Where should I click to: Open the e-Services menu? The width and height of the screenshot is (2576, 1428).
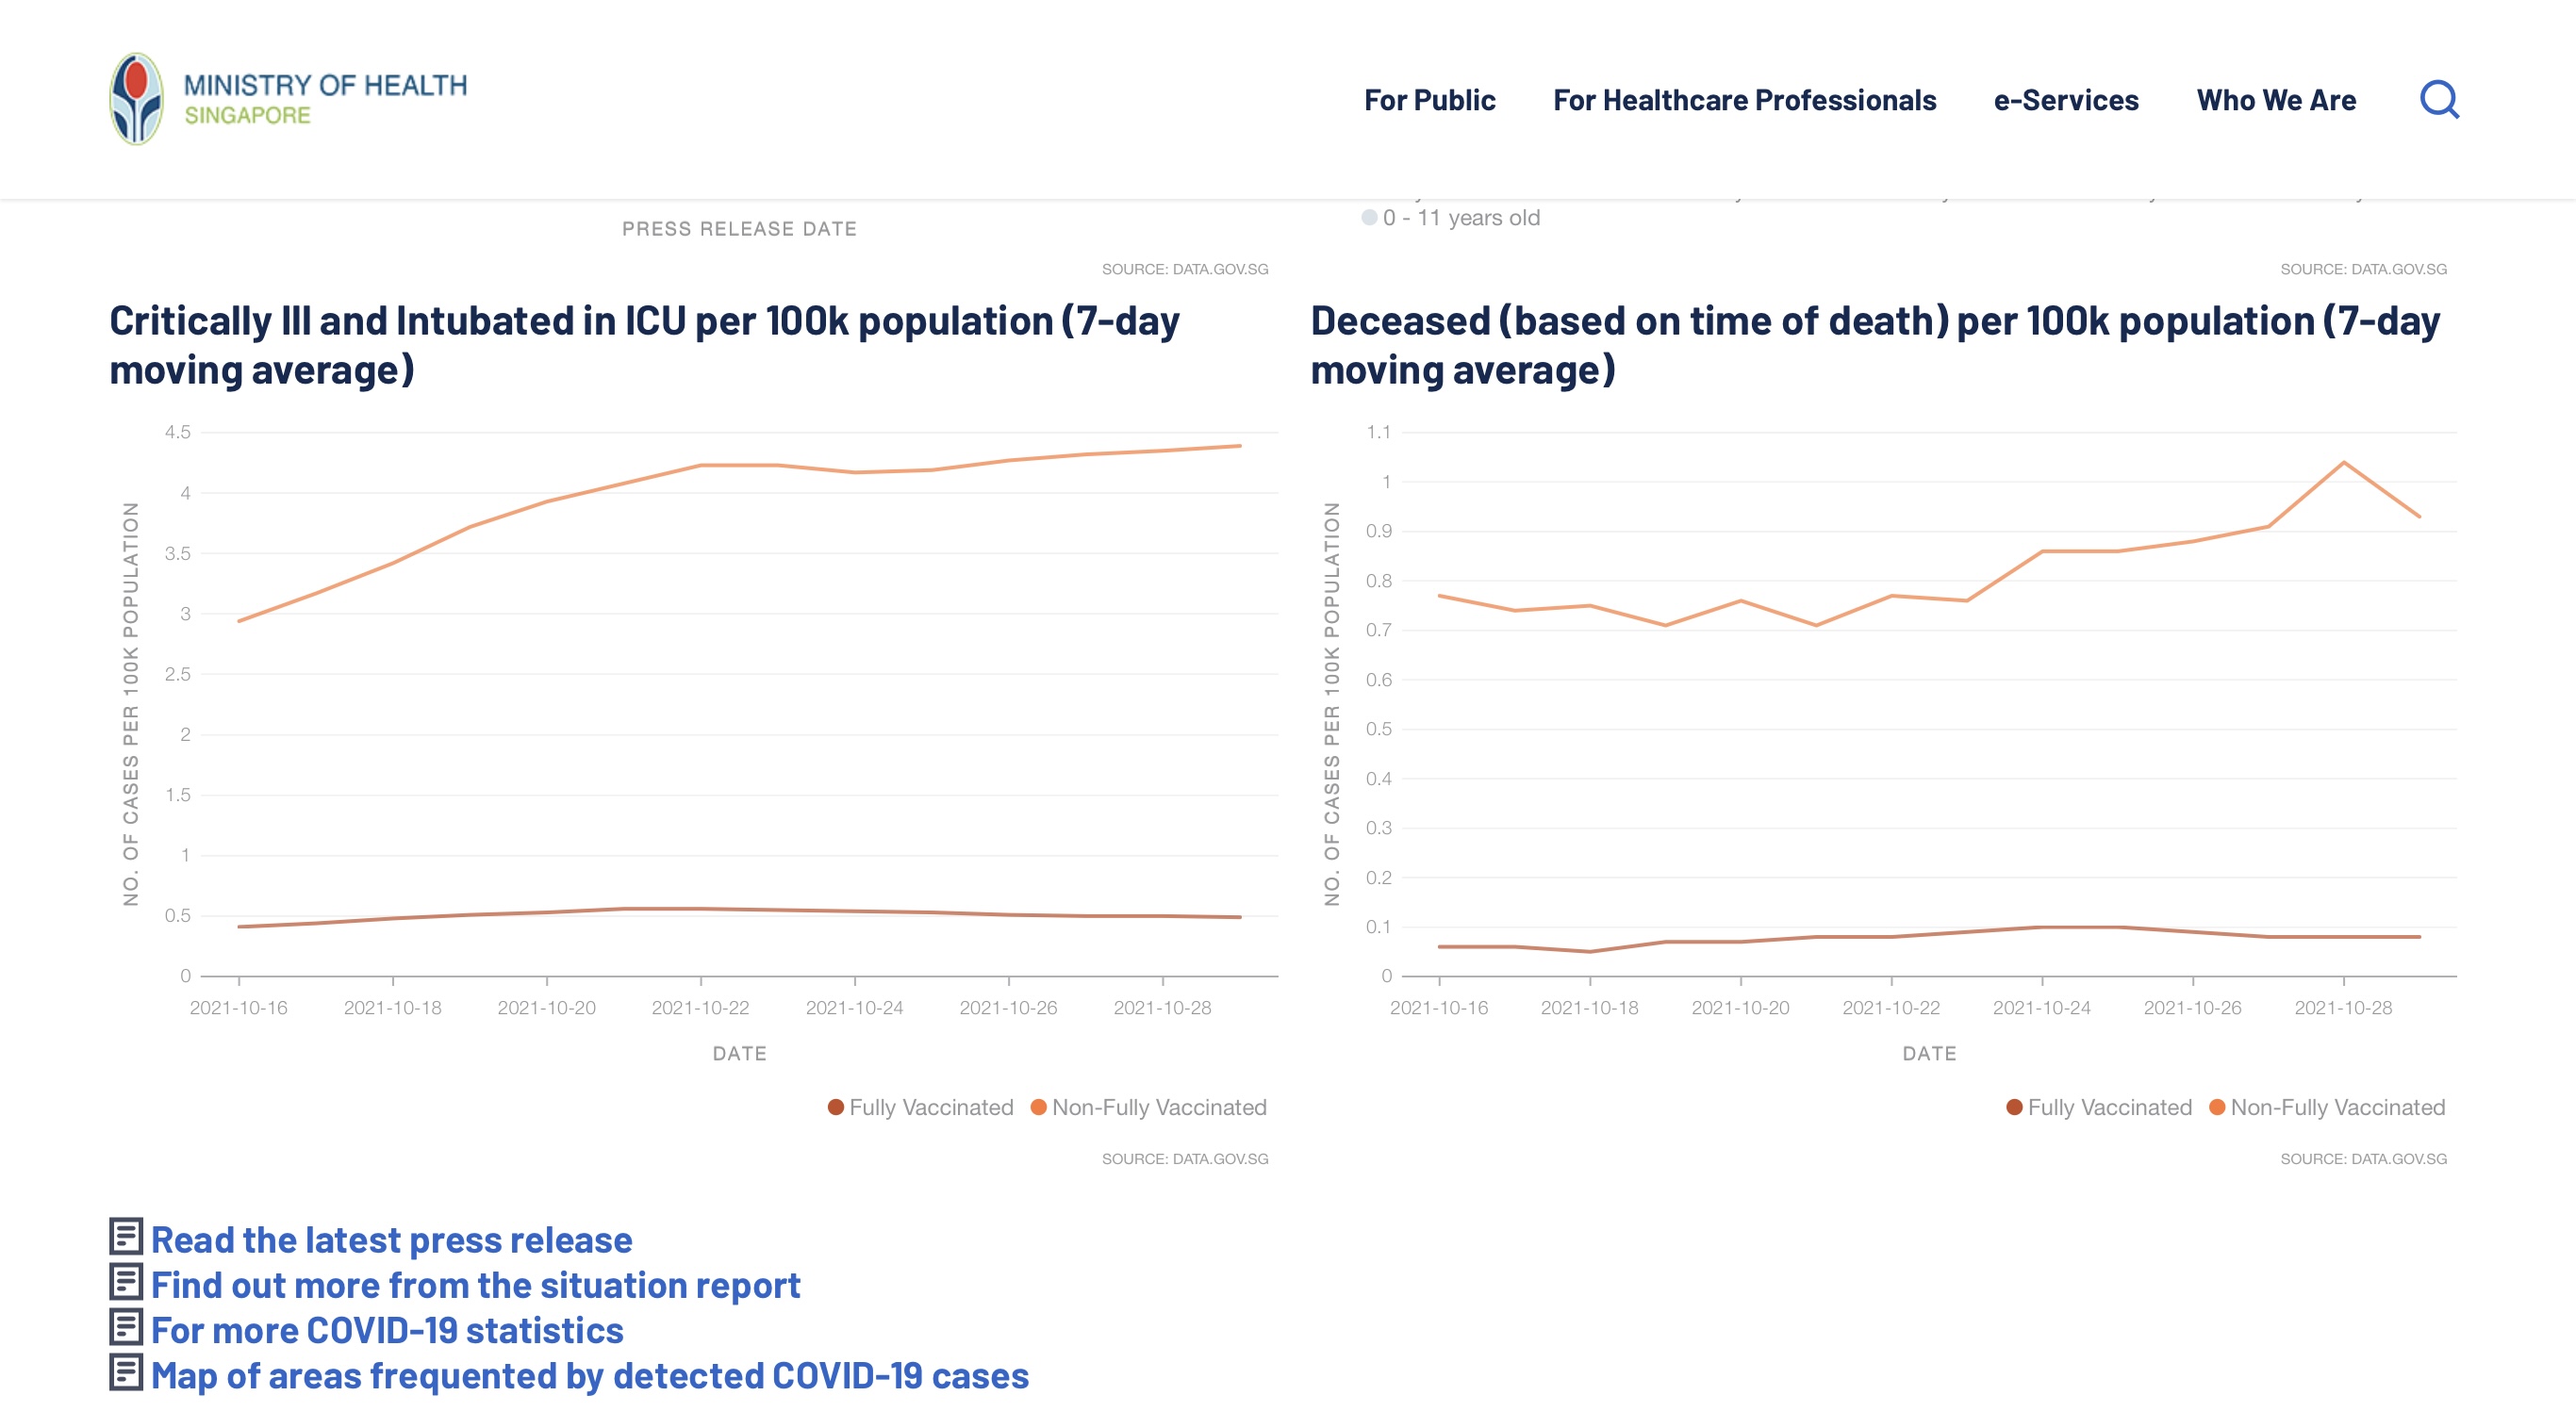click(2066, 100)
